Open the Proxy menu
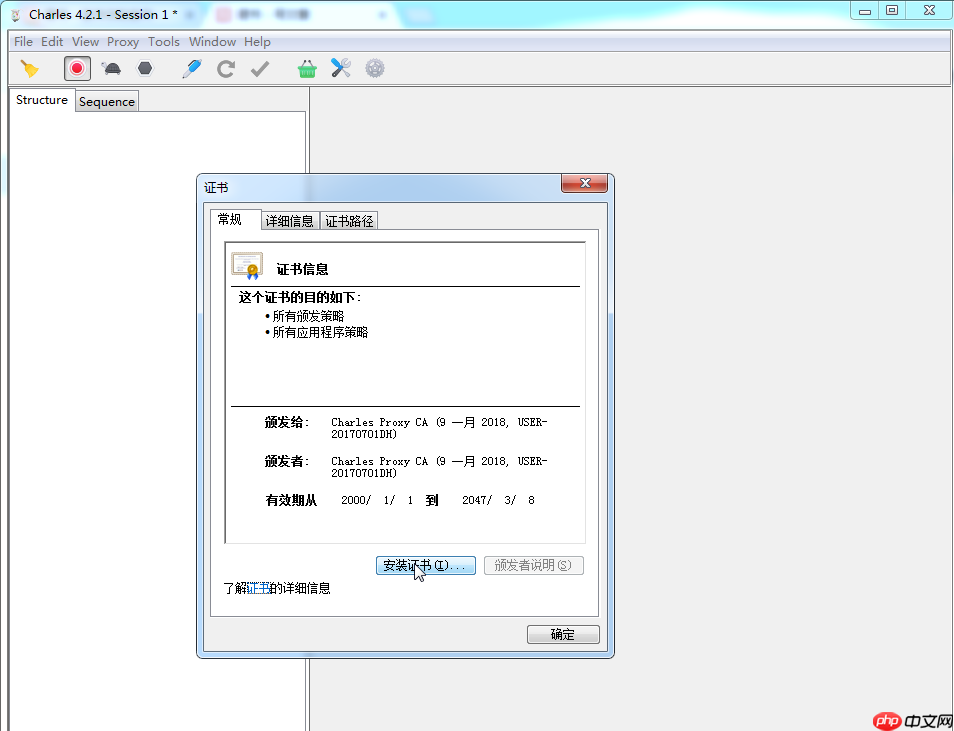Image resolution: width=954 pixels, height=731 pixels. point(122,41)
